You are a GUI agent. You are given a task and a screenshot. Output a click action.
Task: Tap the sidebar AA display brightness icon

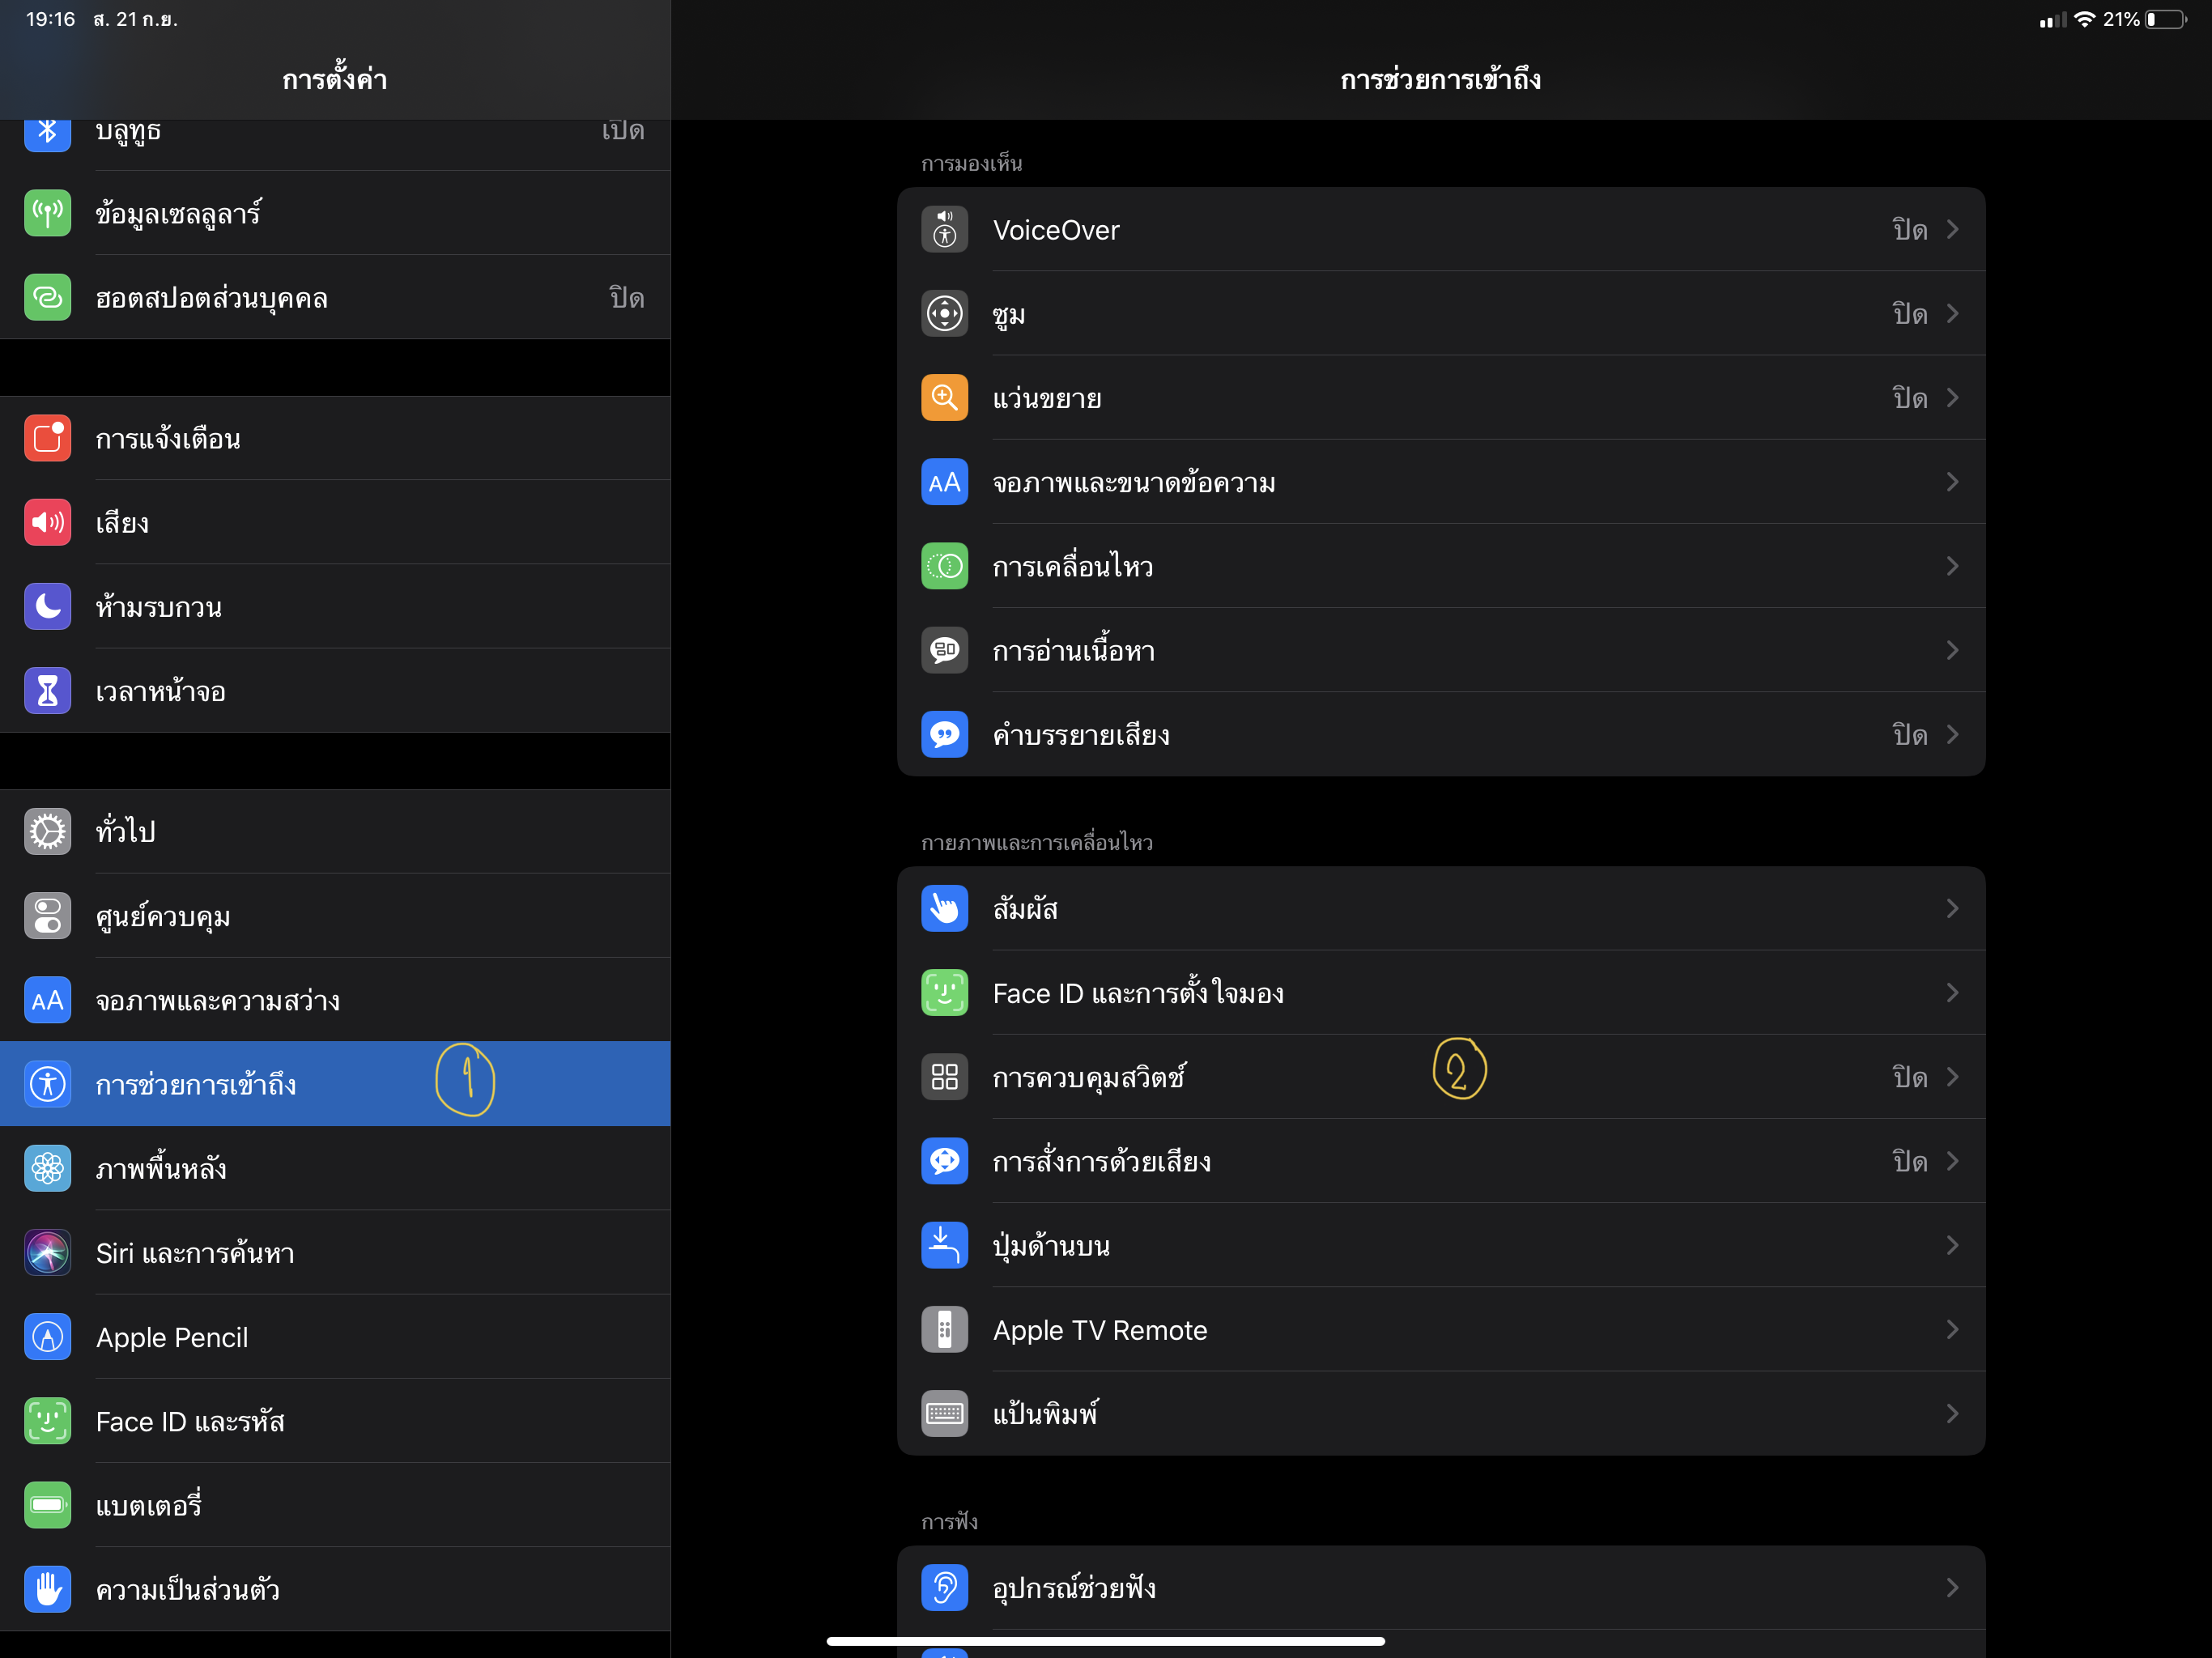coord(47,1000)
